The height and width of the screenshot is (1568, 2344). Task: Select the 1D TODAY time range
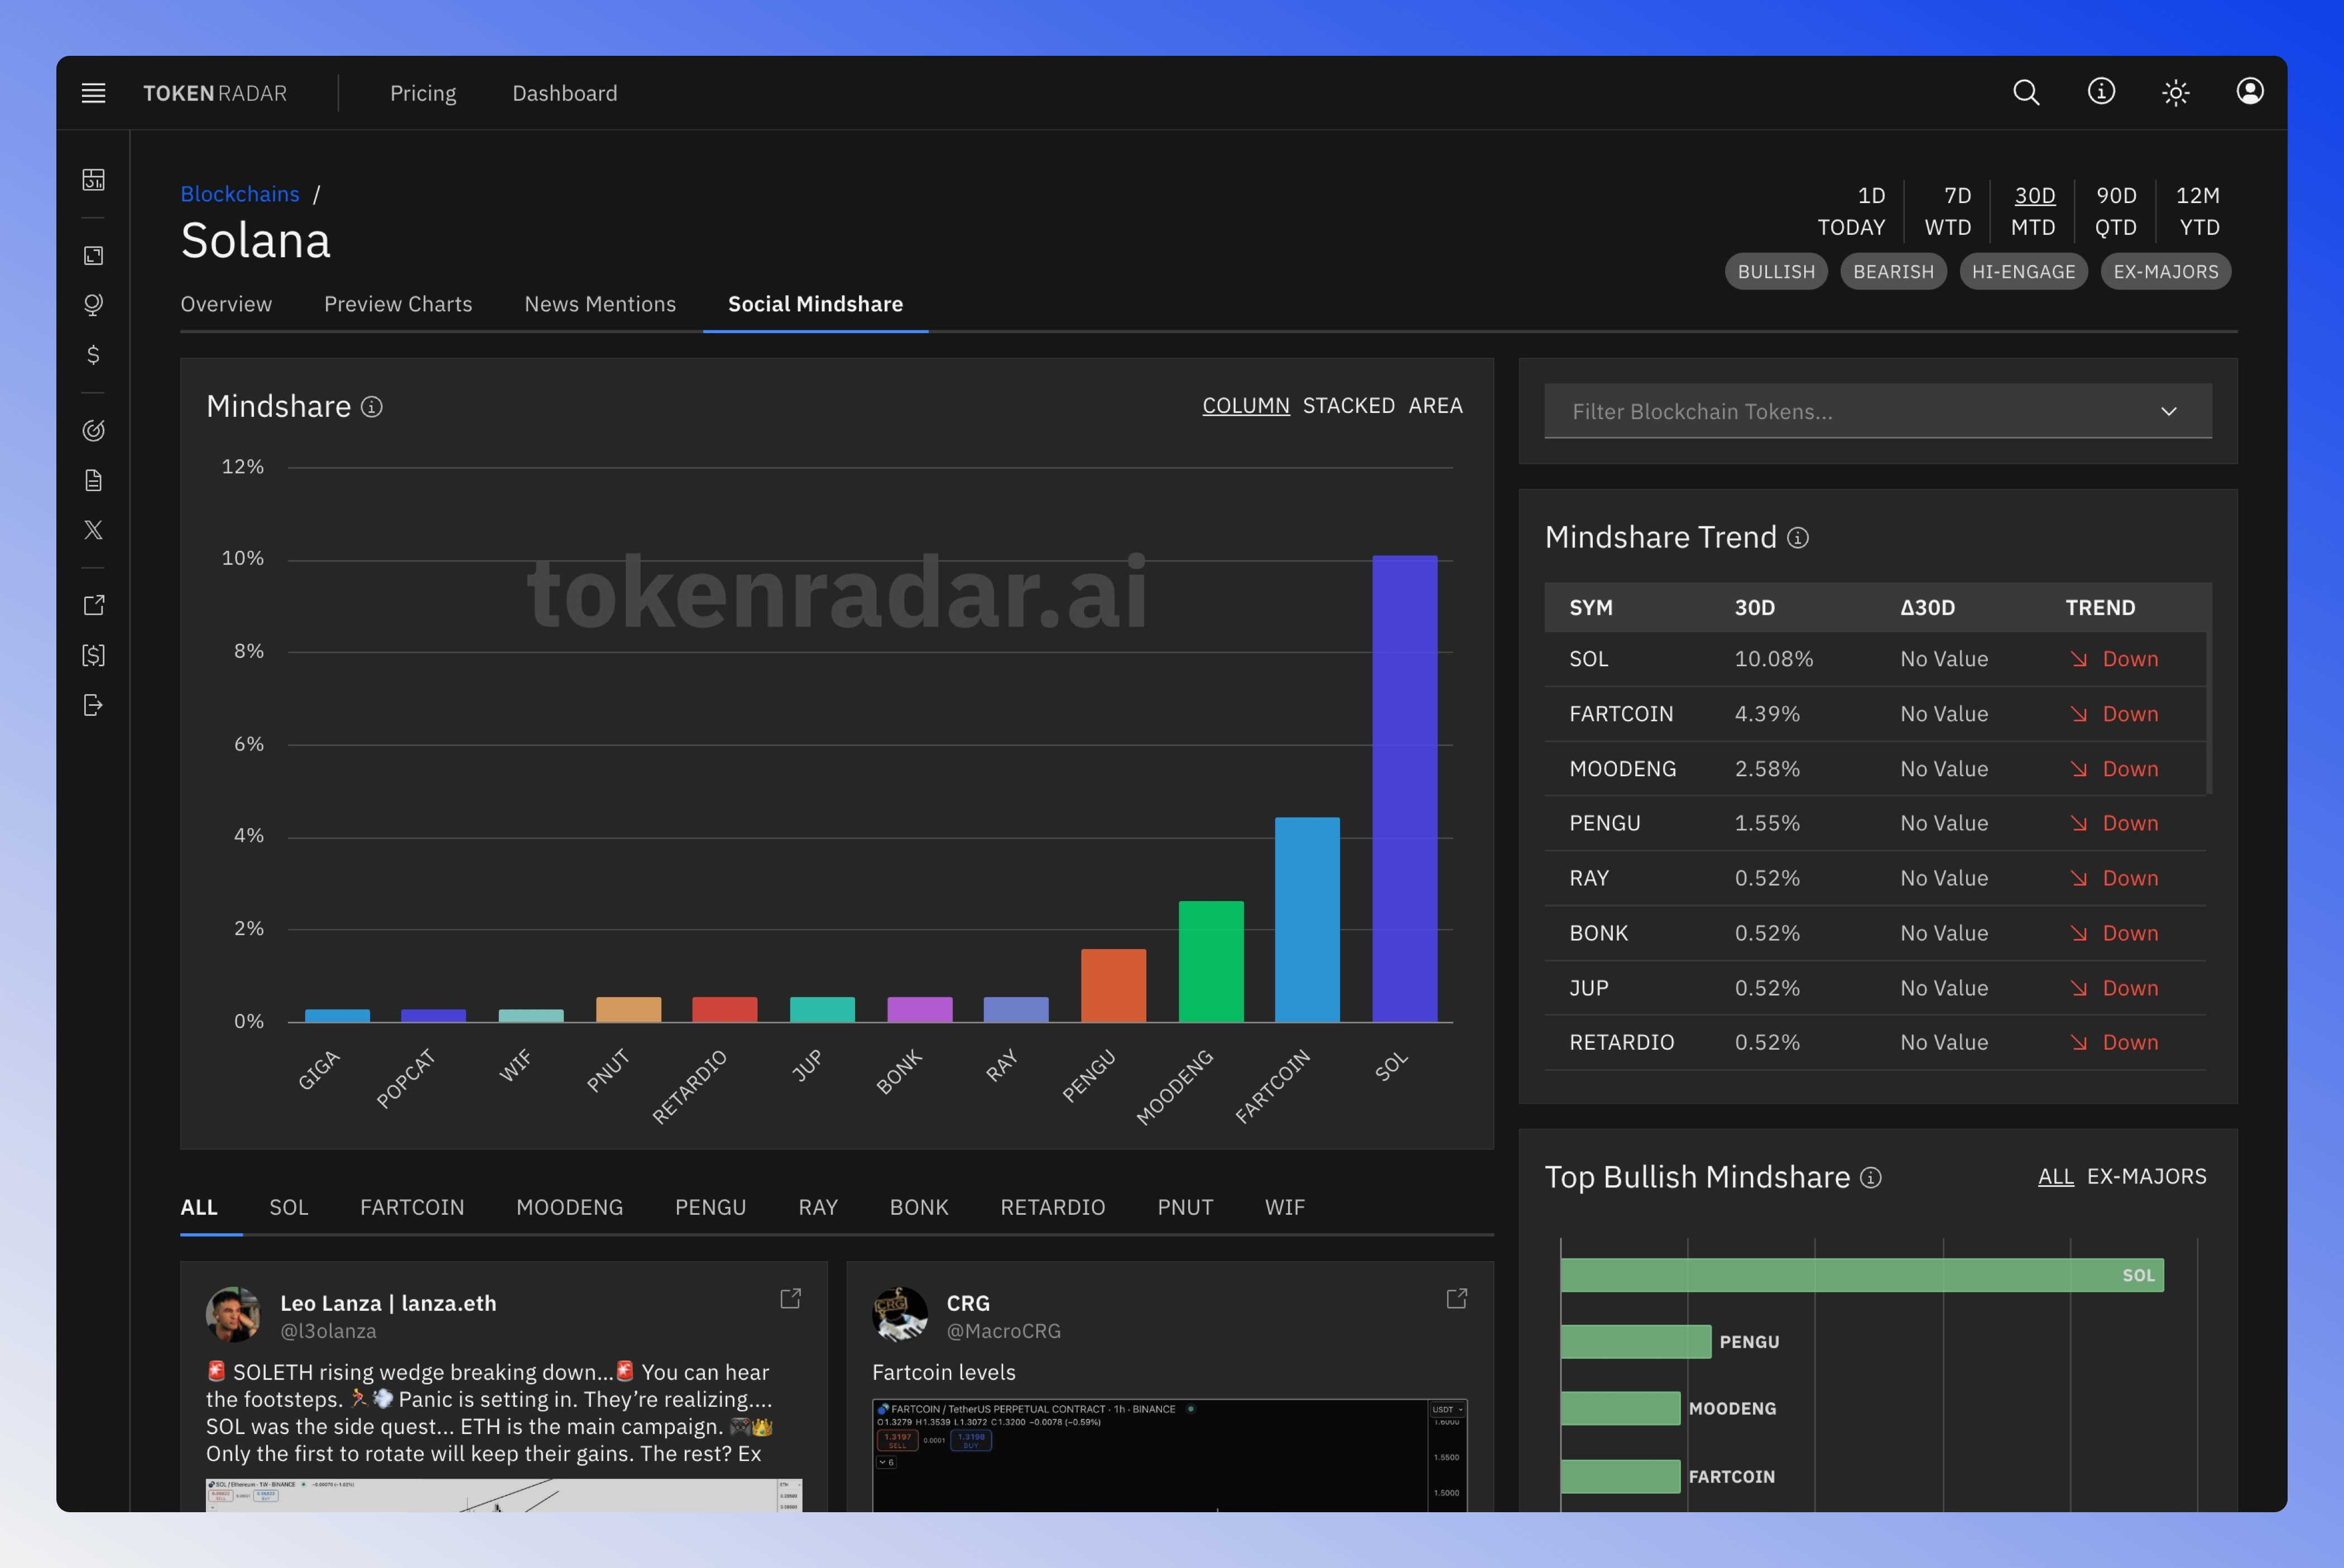coord(1851,211)
